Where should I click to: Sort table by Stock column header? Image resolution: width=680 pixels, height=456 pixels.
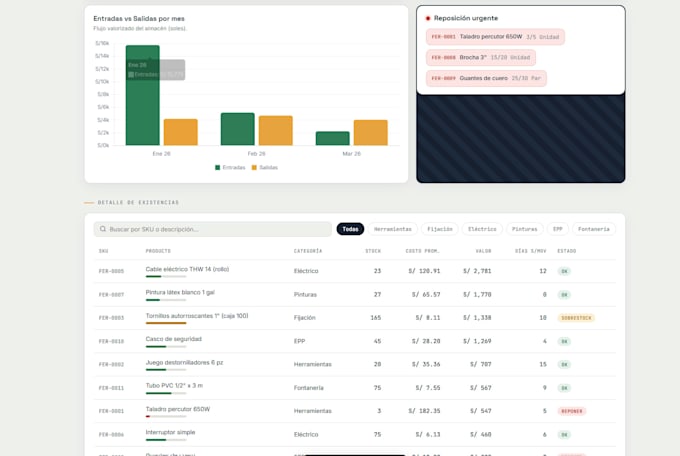tap(373, 251)
